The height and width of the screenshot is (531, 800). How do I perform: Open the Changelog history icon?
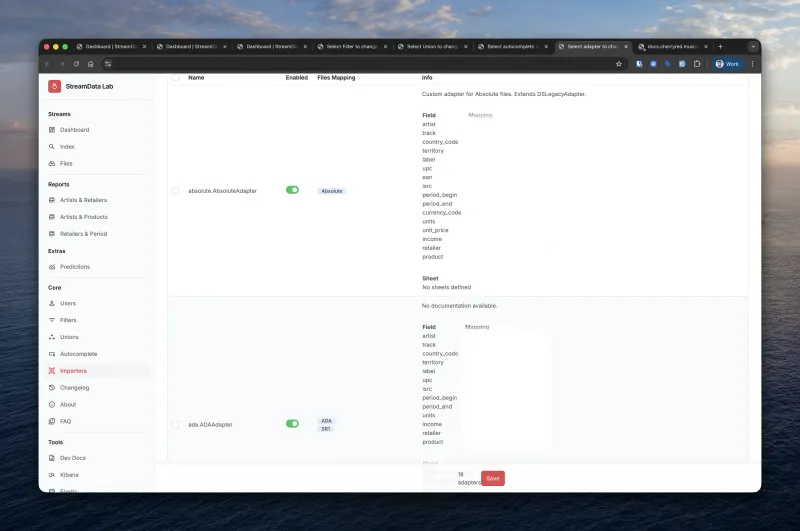(x=52, y=388)
